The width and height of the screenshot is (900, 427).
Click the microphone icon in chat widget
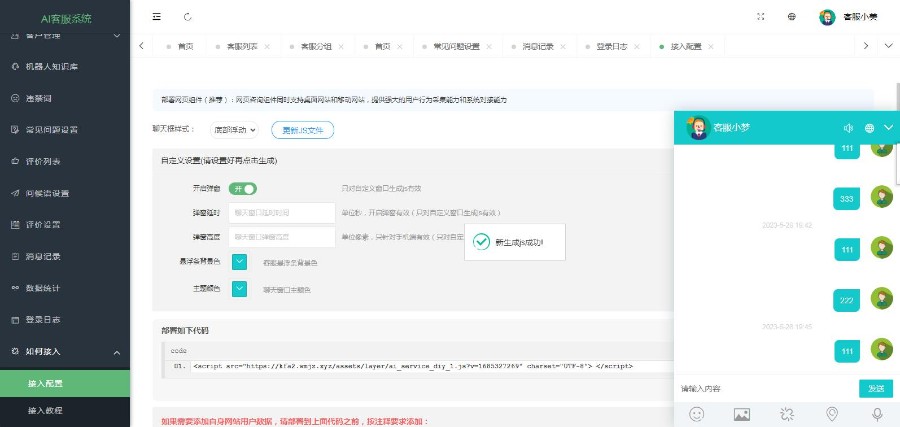coord(876,414)
